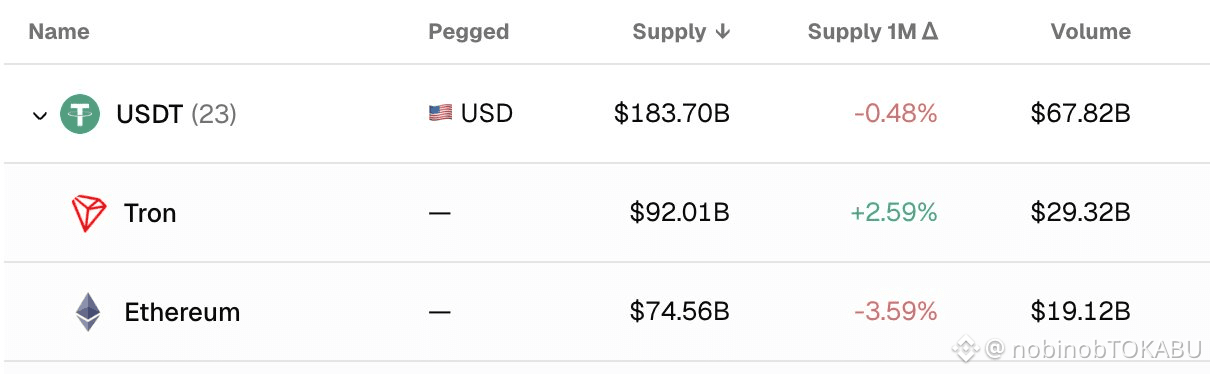Click the Ethereum diamond logo icon
1210x374 pixels.
[89, 312]
